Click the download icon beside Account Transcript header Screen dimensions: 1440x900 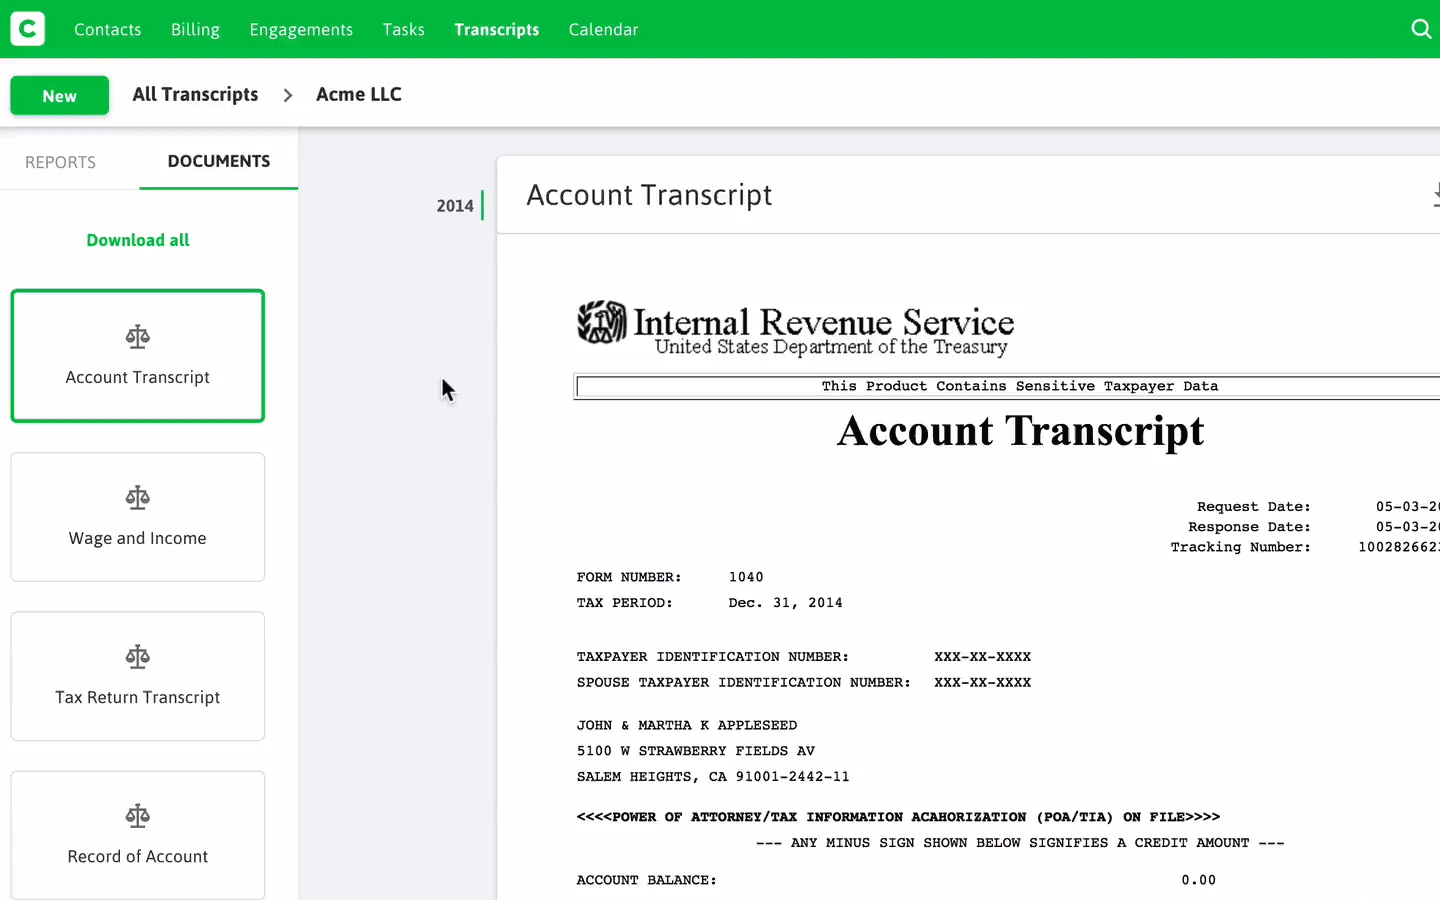pos(1436,195)
